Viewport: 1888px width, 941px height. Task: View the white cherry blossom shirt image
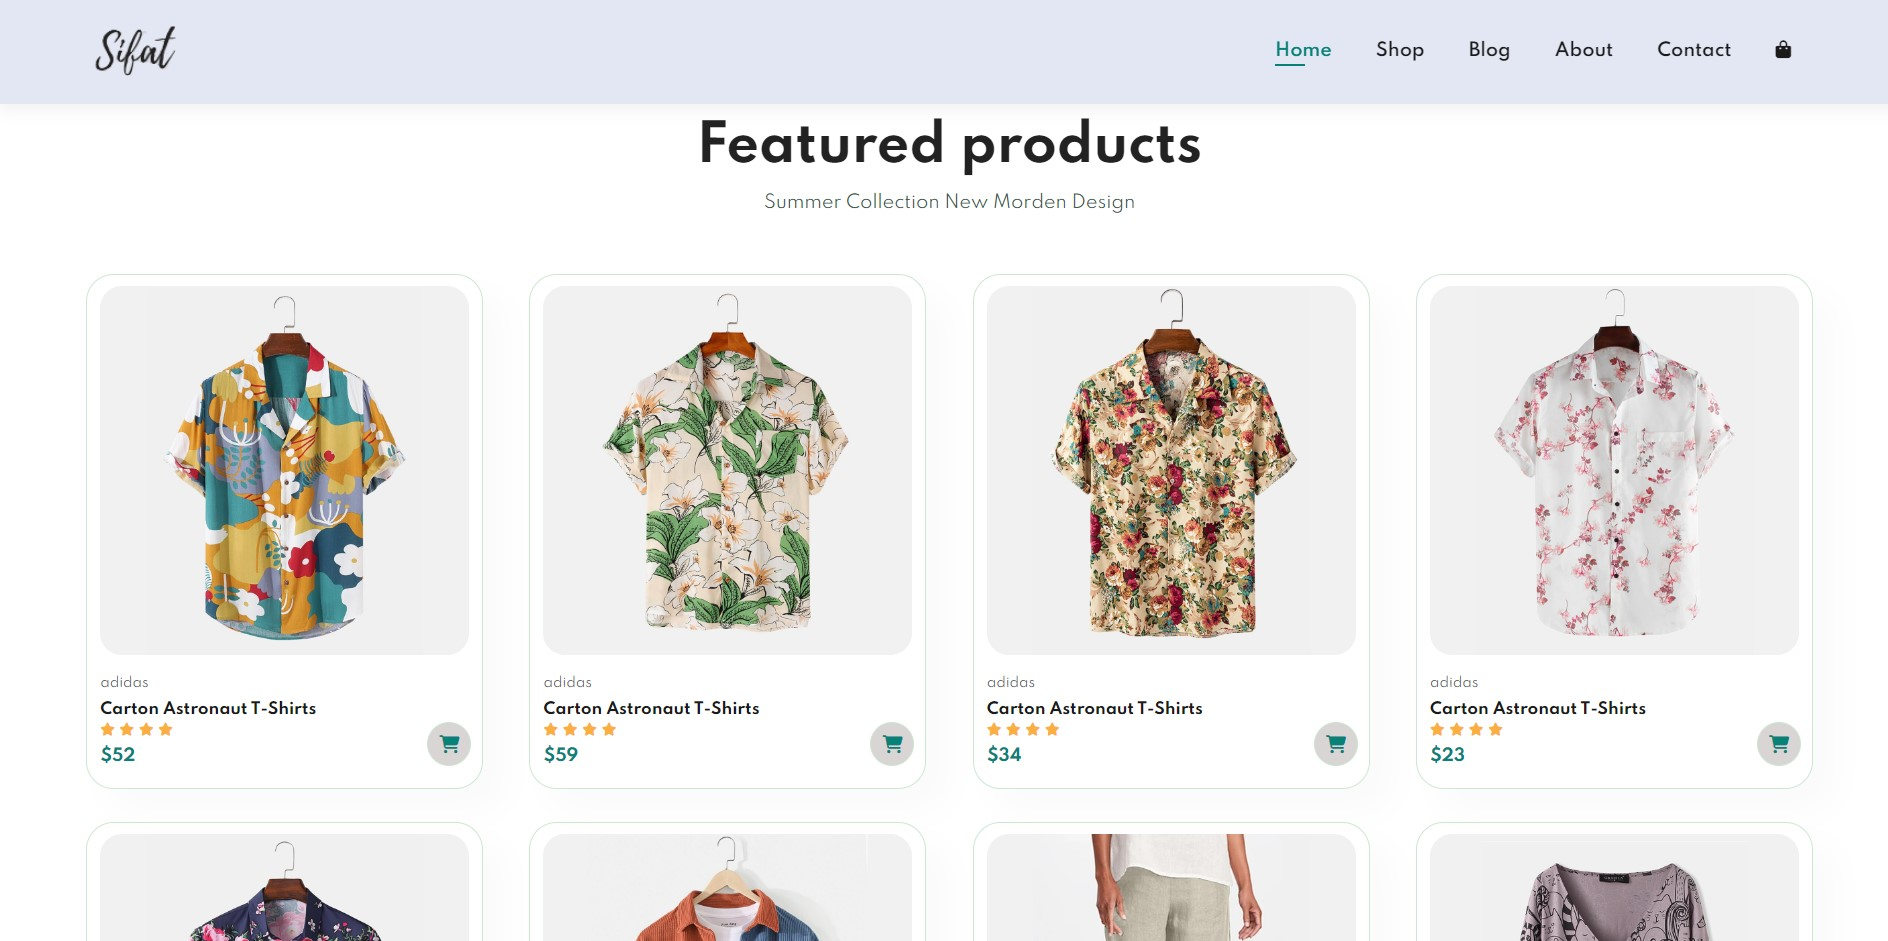pos(1614,470)
